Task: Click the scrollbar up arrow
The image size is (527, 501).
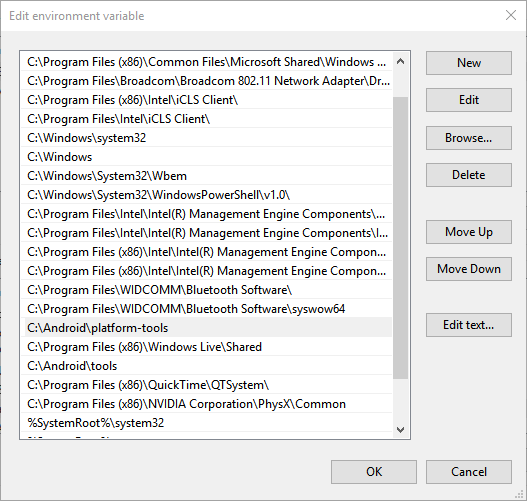Action: (400, 61)
